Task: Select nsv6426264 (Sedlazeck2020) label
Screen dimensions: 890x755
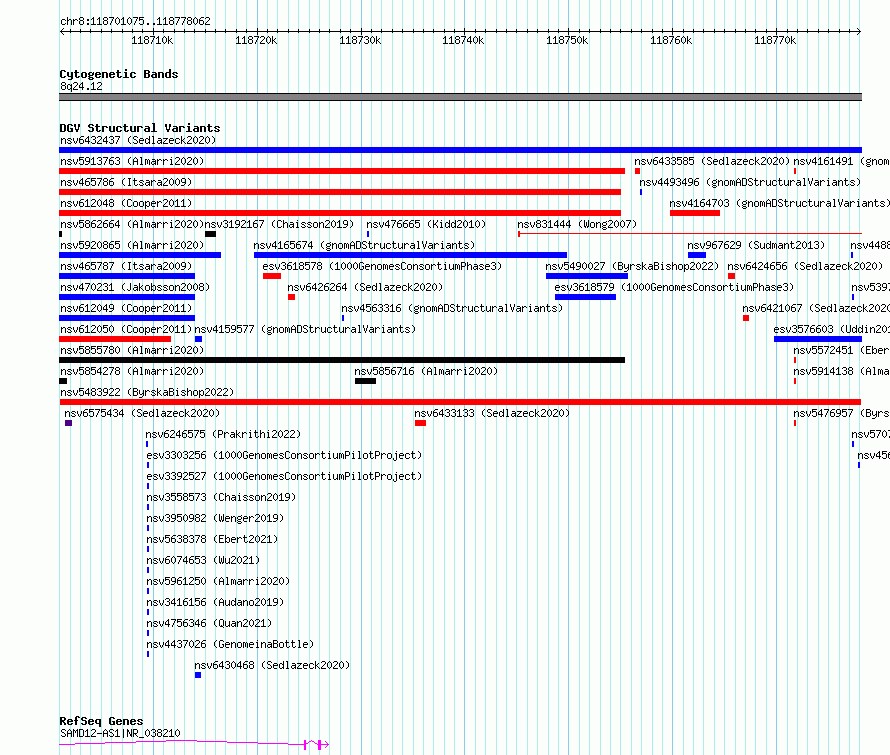Action: pos(365,287)
